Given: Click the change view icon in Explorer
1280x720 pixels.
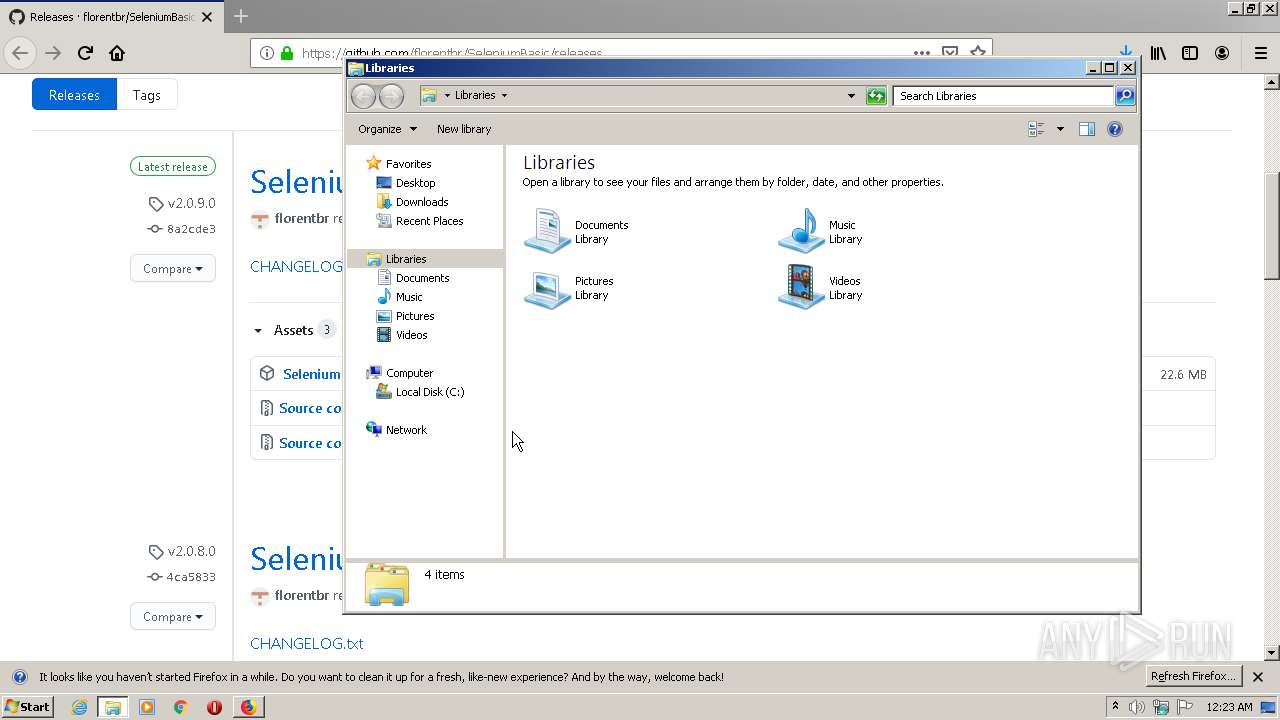Looking at the screenshot, I should [1036, 129].
